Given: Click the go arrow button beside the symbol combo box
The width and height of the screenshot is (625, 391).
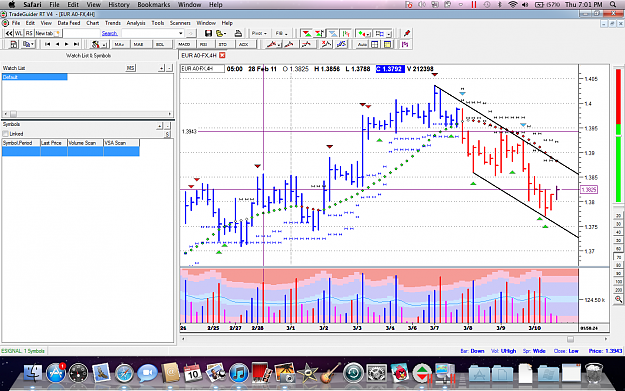Looking at the screenshot, I should point(191,33).
